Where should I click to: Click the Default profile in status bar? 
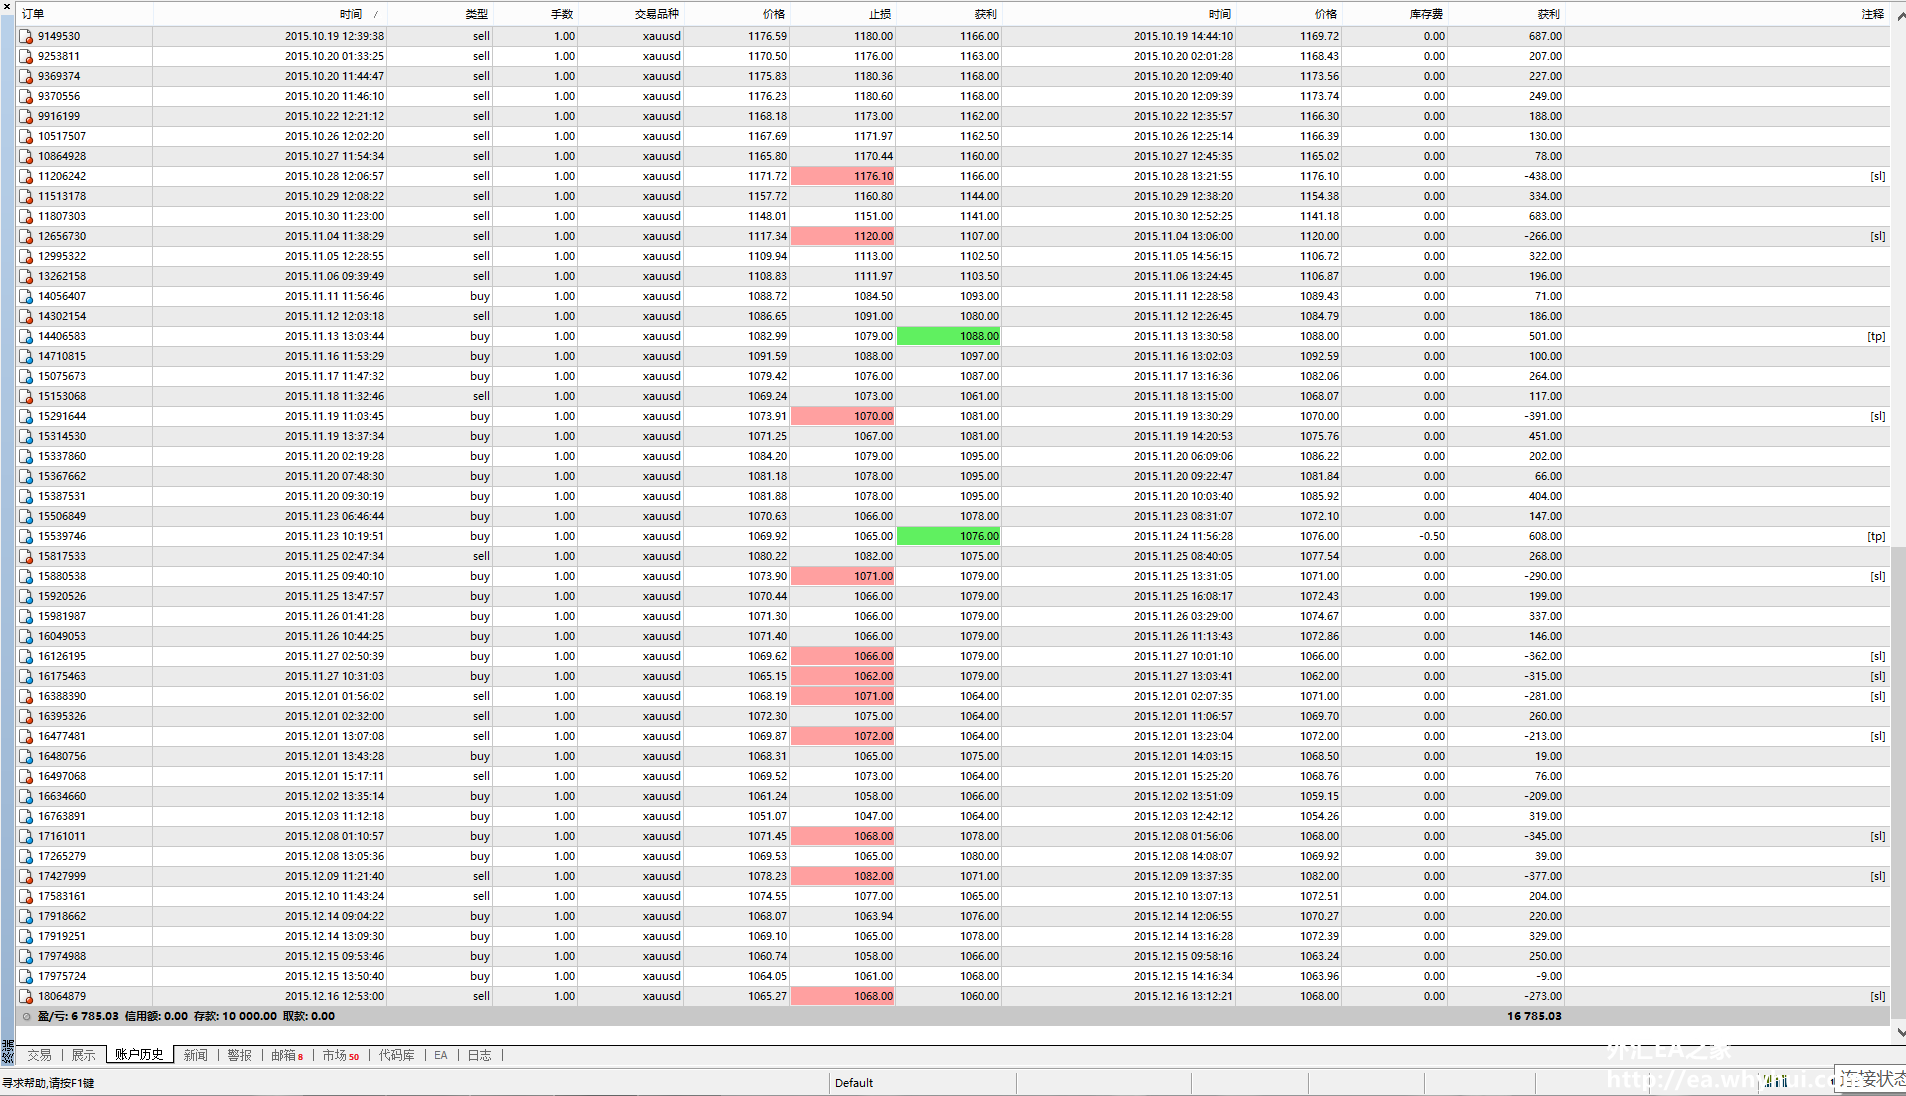tap(854, 1083)
